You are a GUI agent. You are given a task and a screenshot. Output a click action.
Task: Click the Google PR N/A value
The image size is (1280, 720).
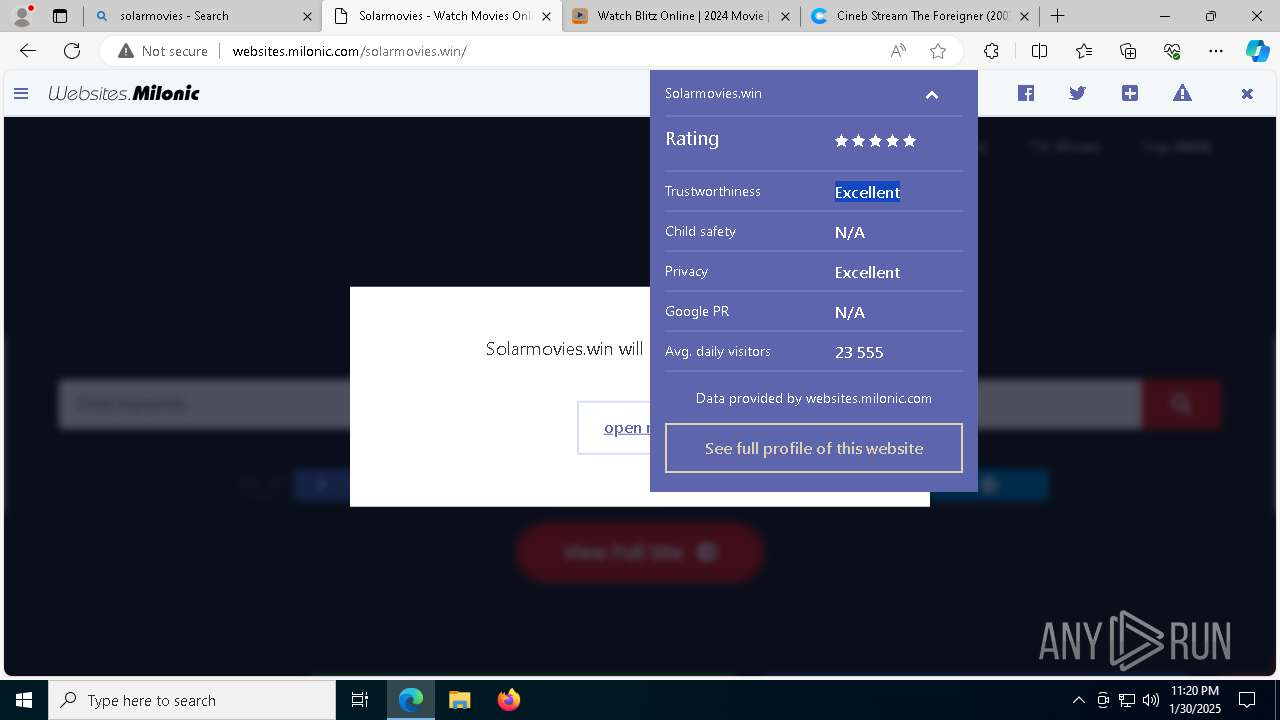point(850,312)
